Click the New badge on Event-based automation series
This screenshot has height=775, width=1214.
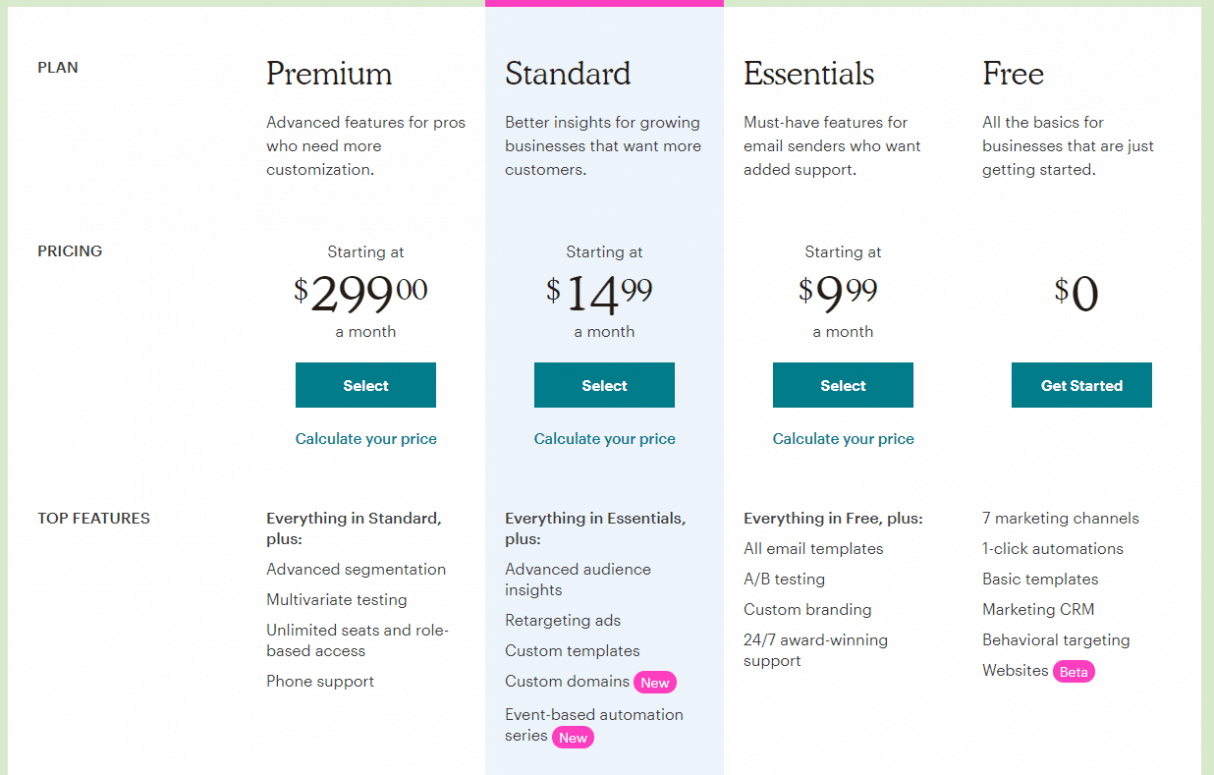[x=572, y=737]
